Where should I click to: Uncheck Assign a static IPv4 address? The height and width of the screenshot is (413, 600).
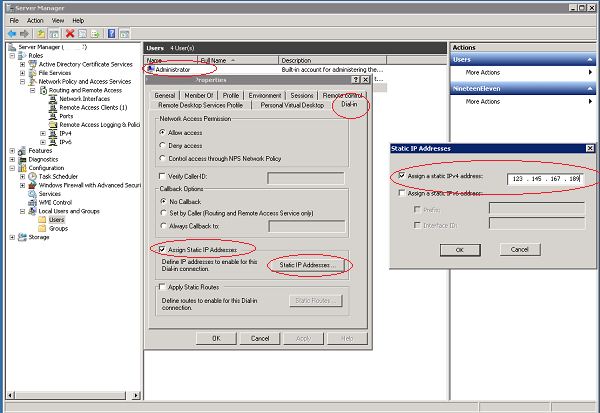[x=402, y=176]
